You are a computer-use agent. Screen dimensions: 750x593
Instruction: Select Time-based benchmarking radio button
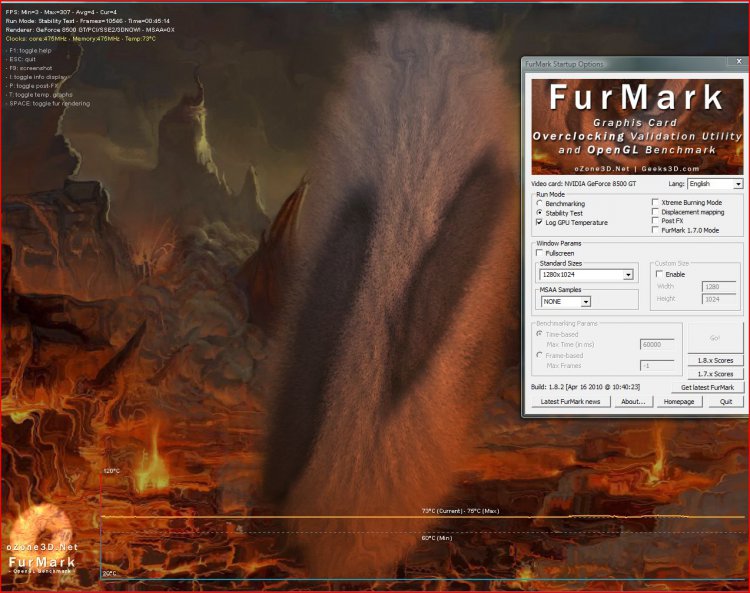540,334
